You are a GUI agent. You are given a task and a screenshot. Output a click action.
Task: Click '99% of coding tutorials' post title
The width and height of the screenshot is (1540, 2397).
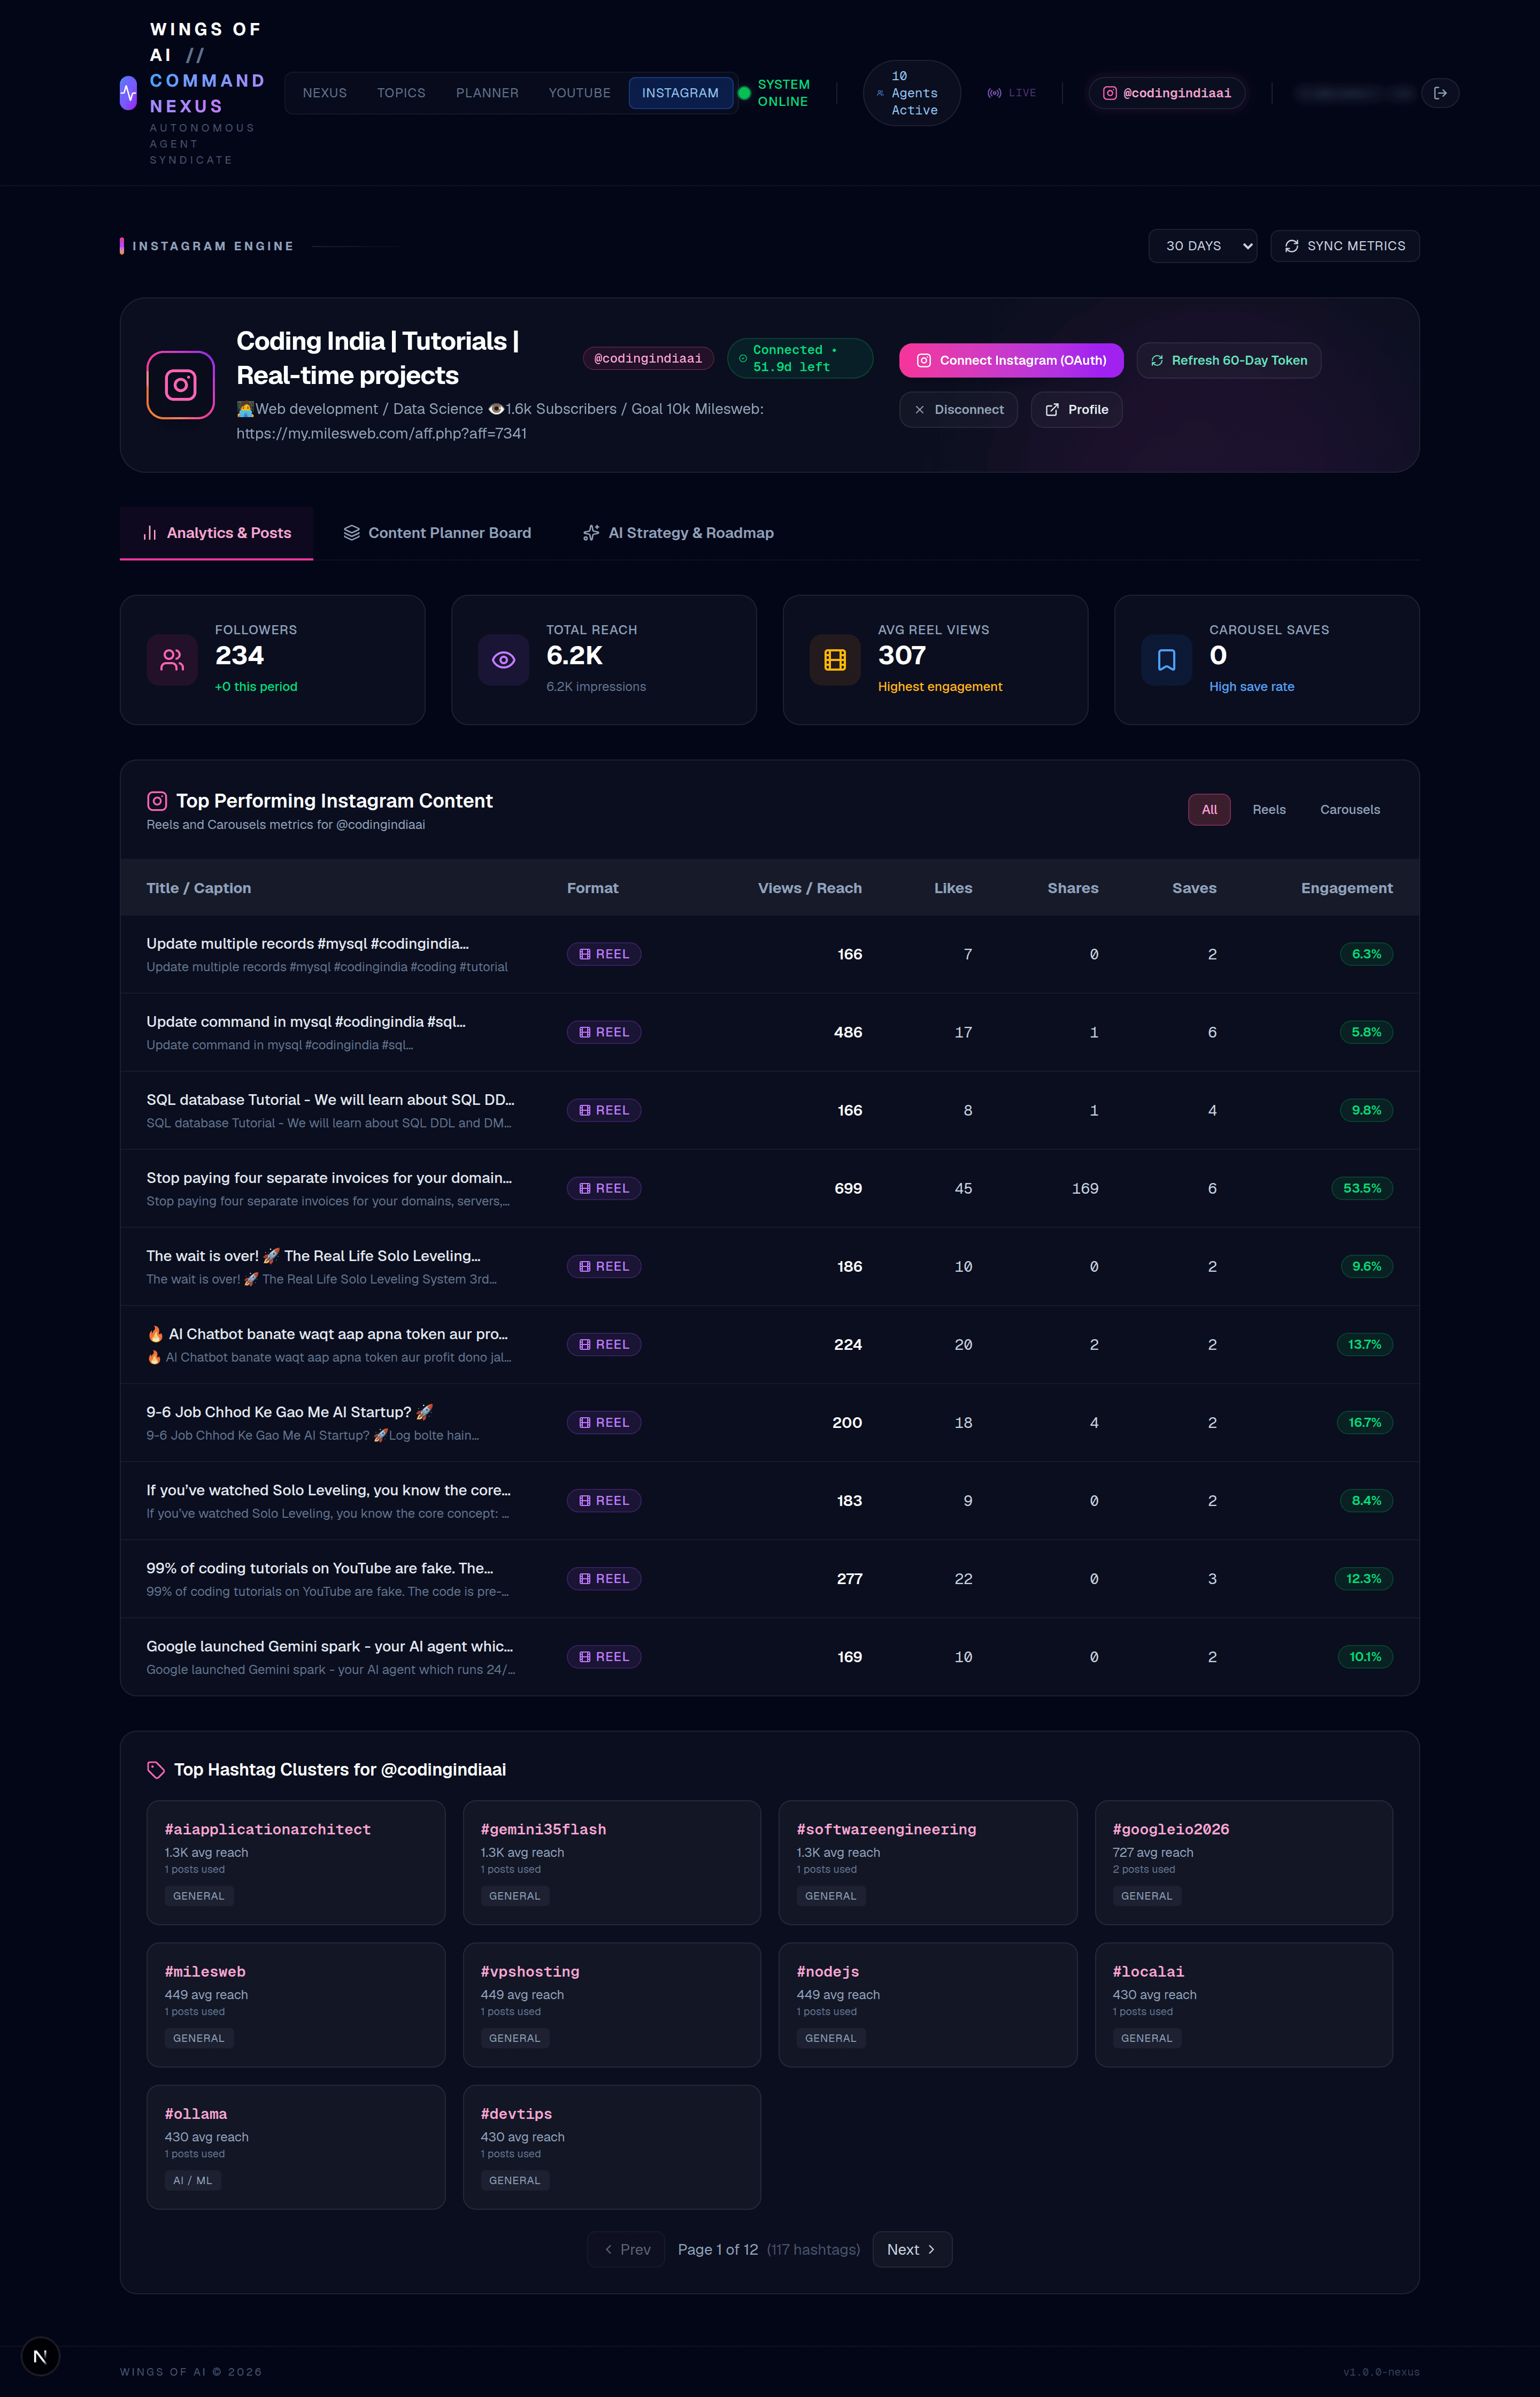pyautogui.click(x=320, y=1568)
